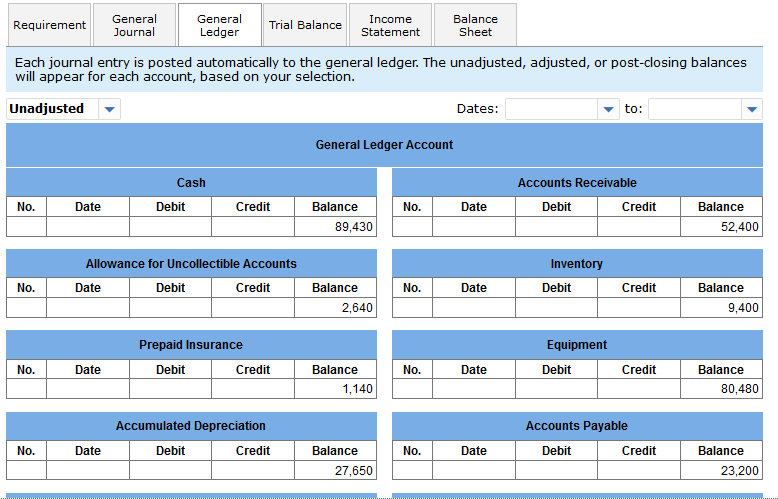778x499 pixels.
Task: Click the No. column header under Accounts Payable
Action: point(412,450)
